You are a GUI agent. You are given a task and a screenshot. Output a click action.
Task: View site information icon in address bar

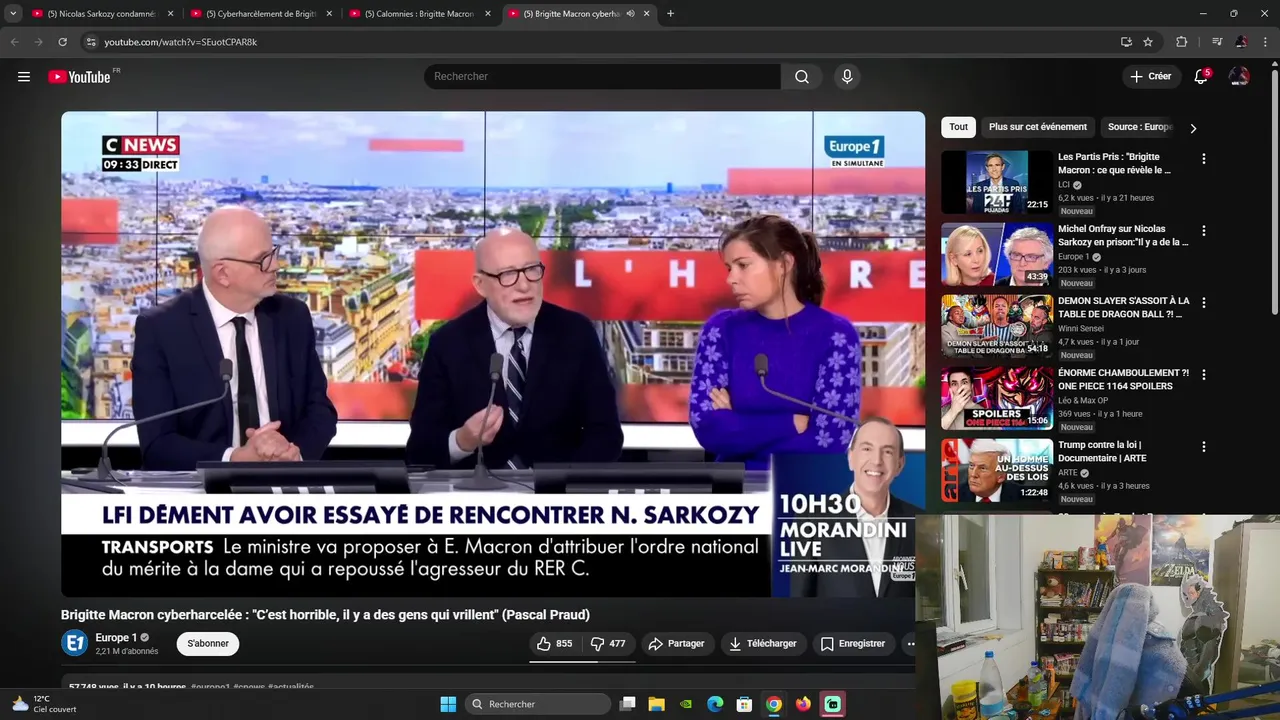91,42
